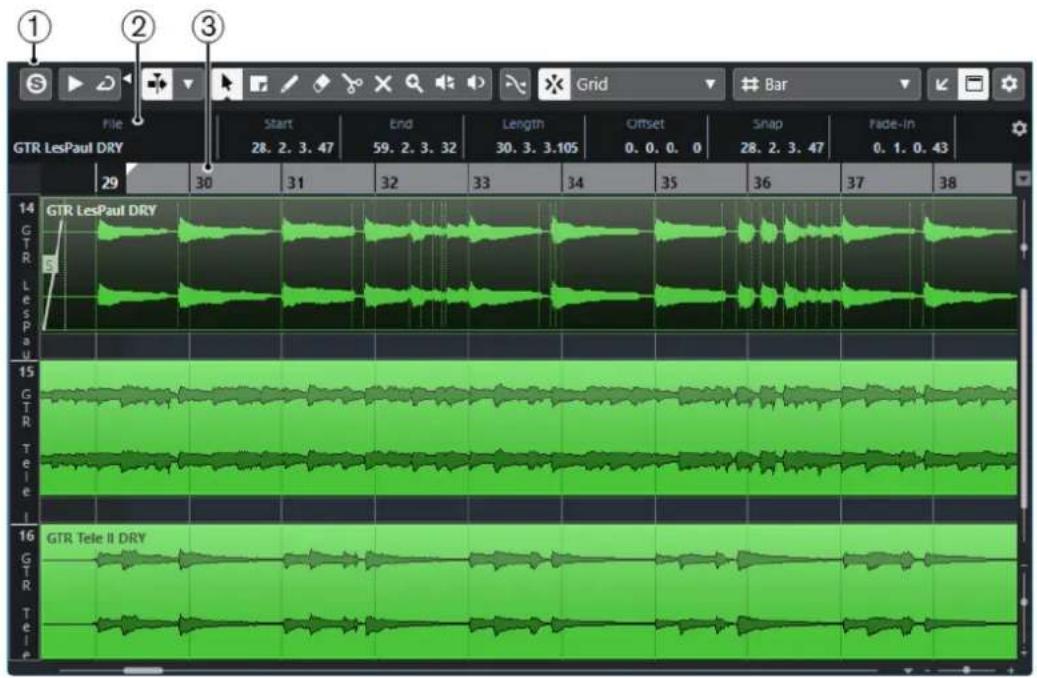
Task: Select the Draw pencil tool
Action: [x=290, y=84]
